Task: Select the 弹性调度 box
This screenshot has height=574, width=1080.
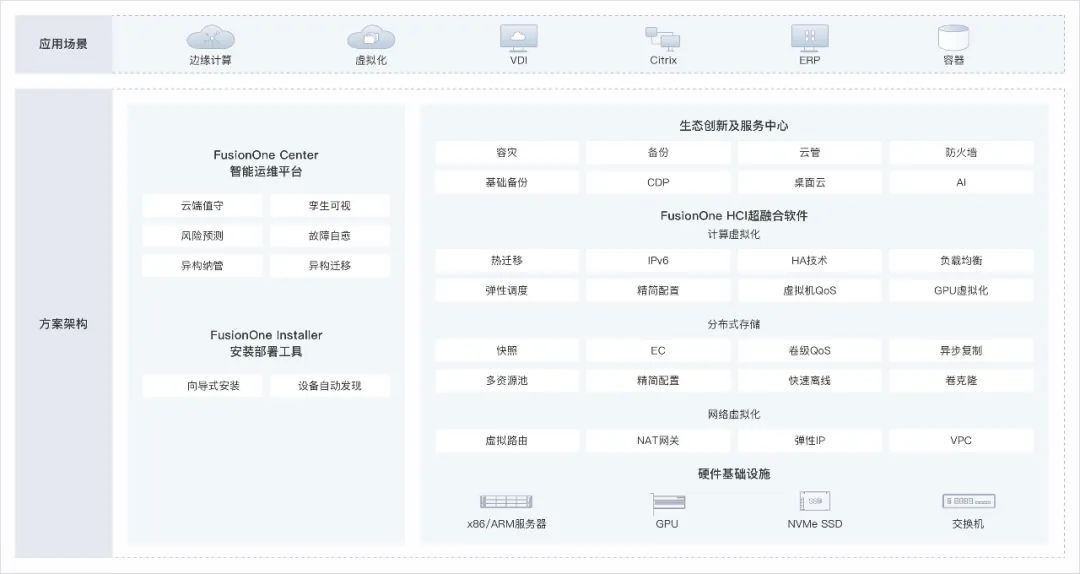Action: (506, 291)
